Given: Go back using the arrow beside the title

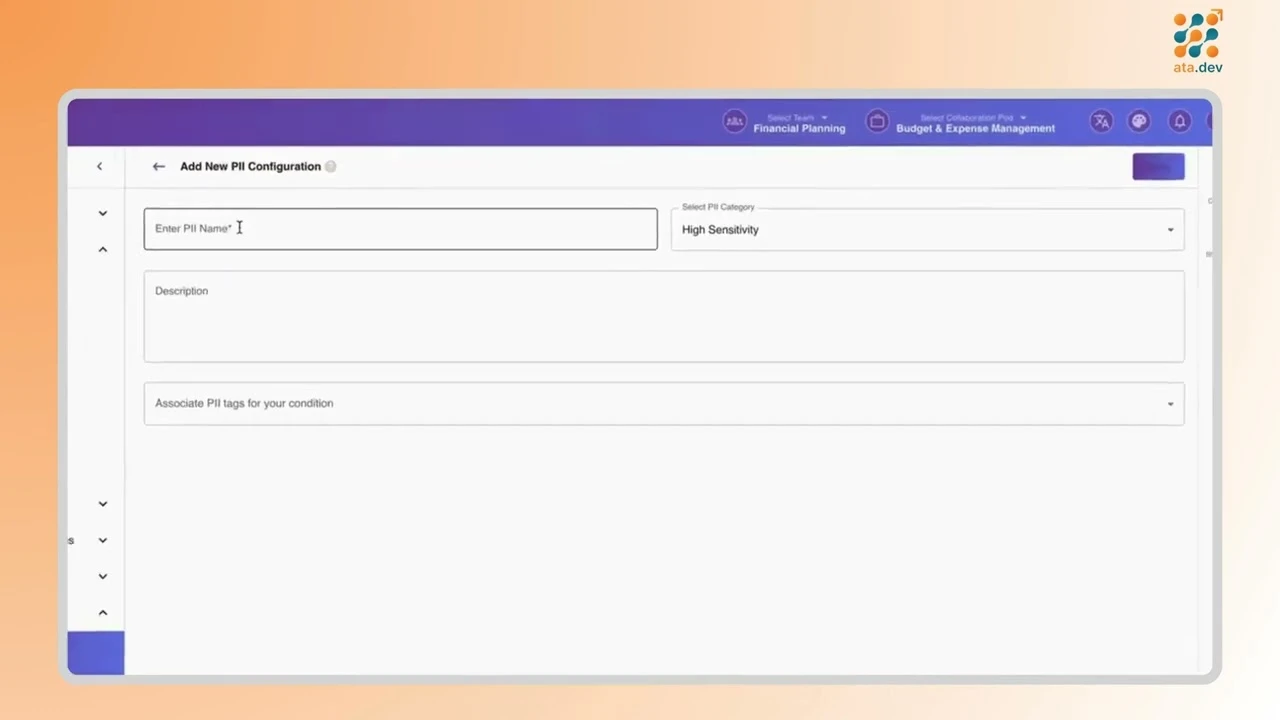Looking at the screenshot, I should 159,166.
